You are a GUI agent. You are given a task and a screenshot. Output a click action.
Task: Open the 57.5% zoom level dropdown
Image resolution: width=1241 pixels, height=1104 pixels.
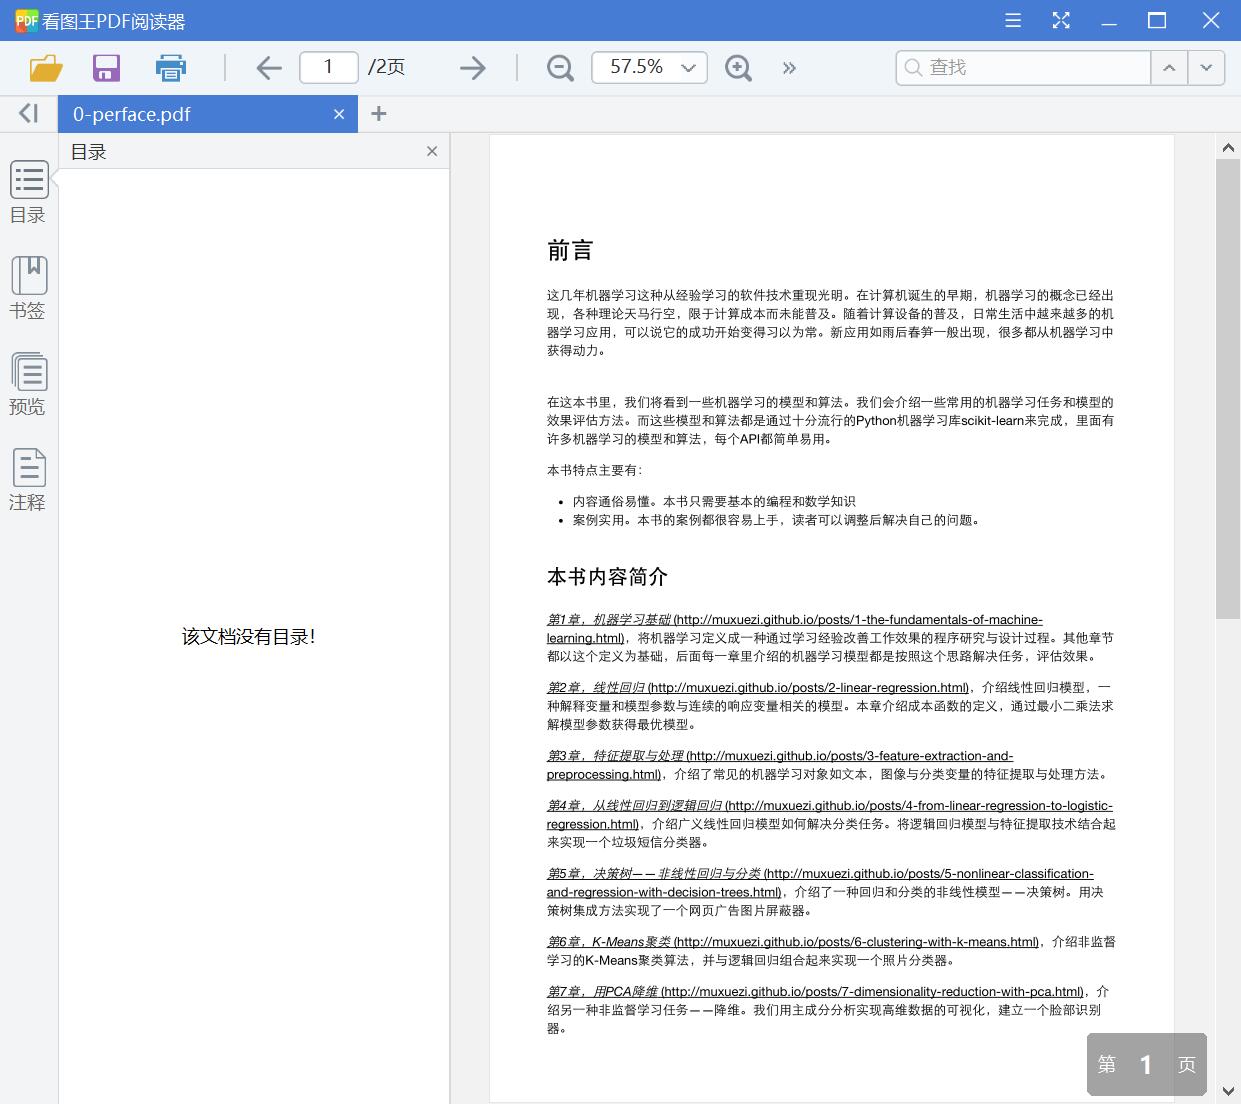click(x=649, y=67)
